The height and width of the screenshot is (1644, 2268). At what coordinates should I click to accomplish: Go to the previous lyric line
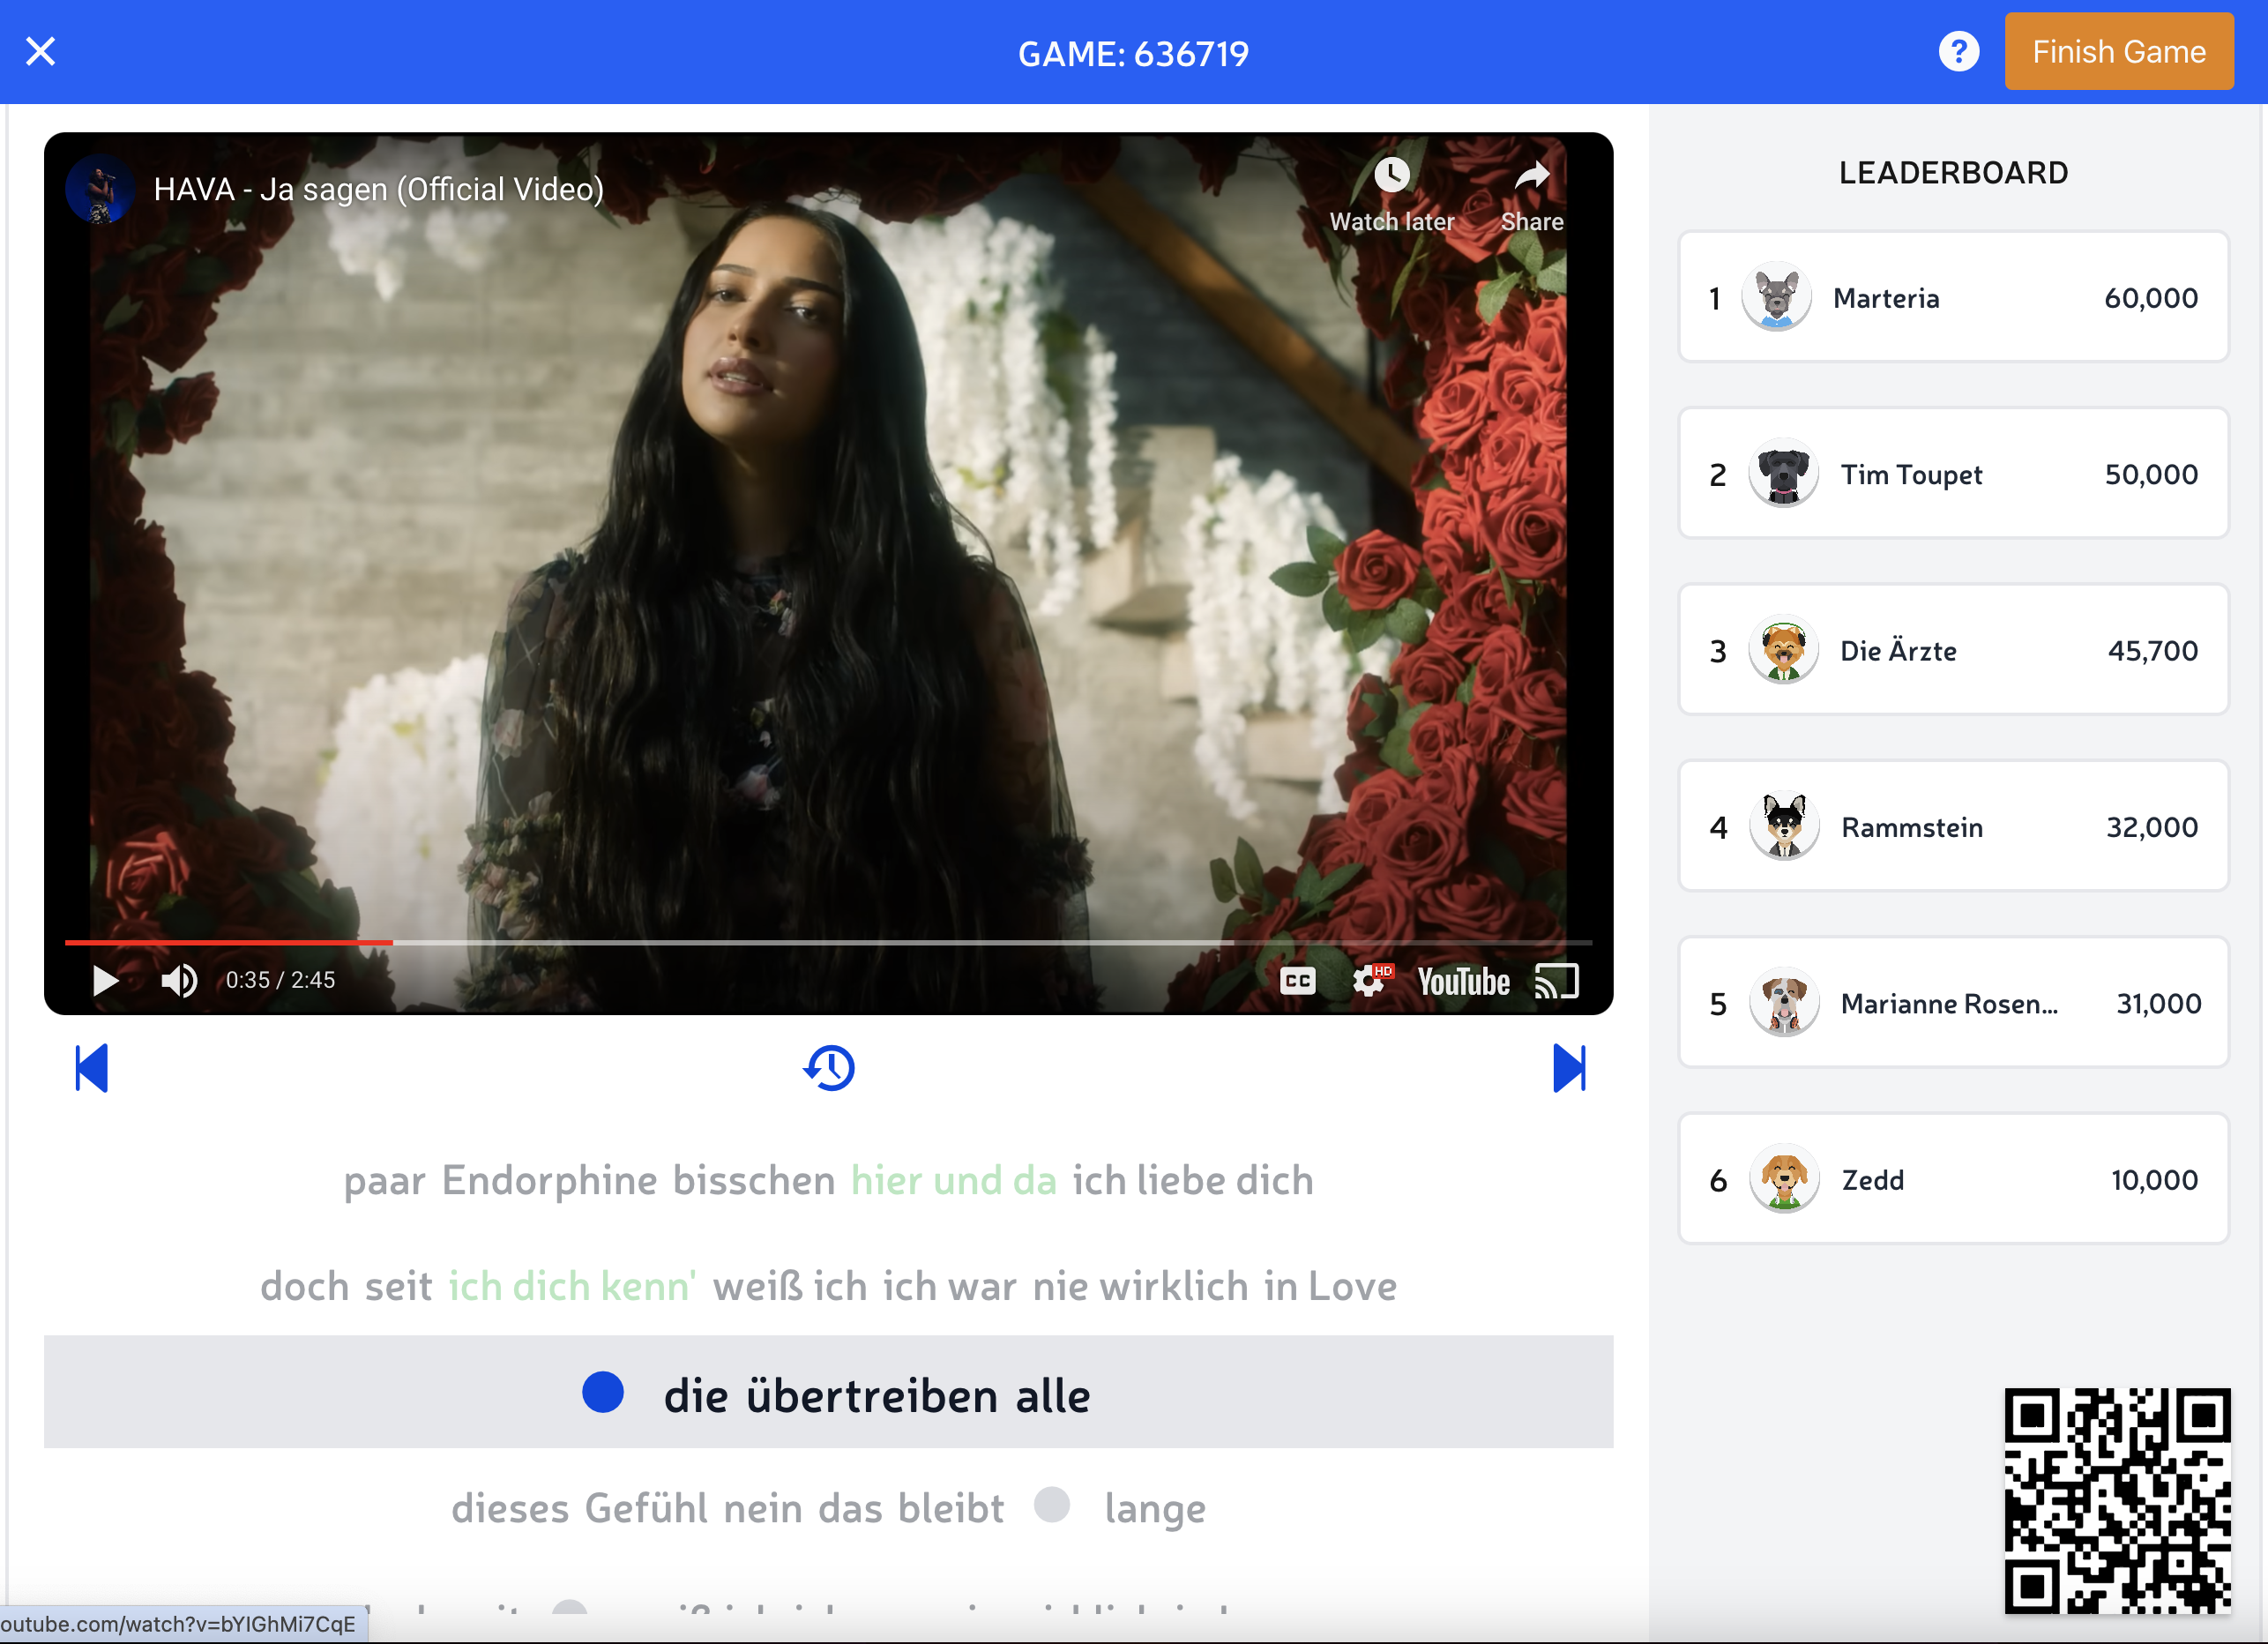pos(91,1068)
